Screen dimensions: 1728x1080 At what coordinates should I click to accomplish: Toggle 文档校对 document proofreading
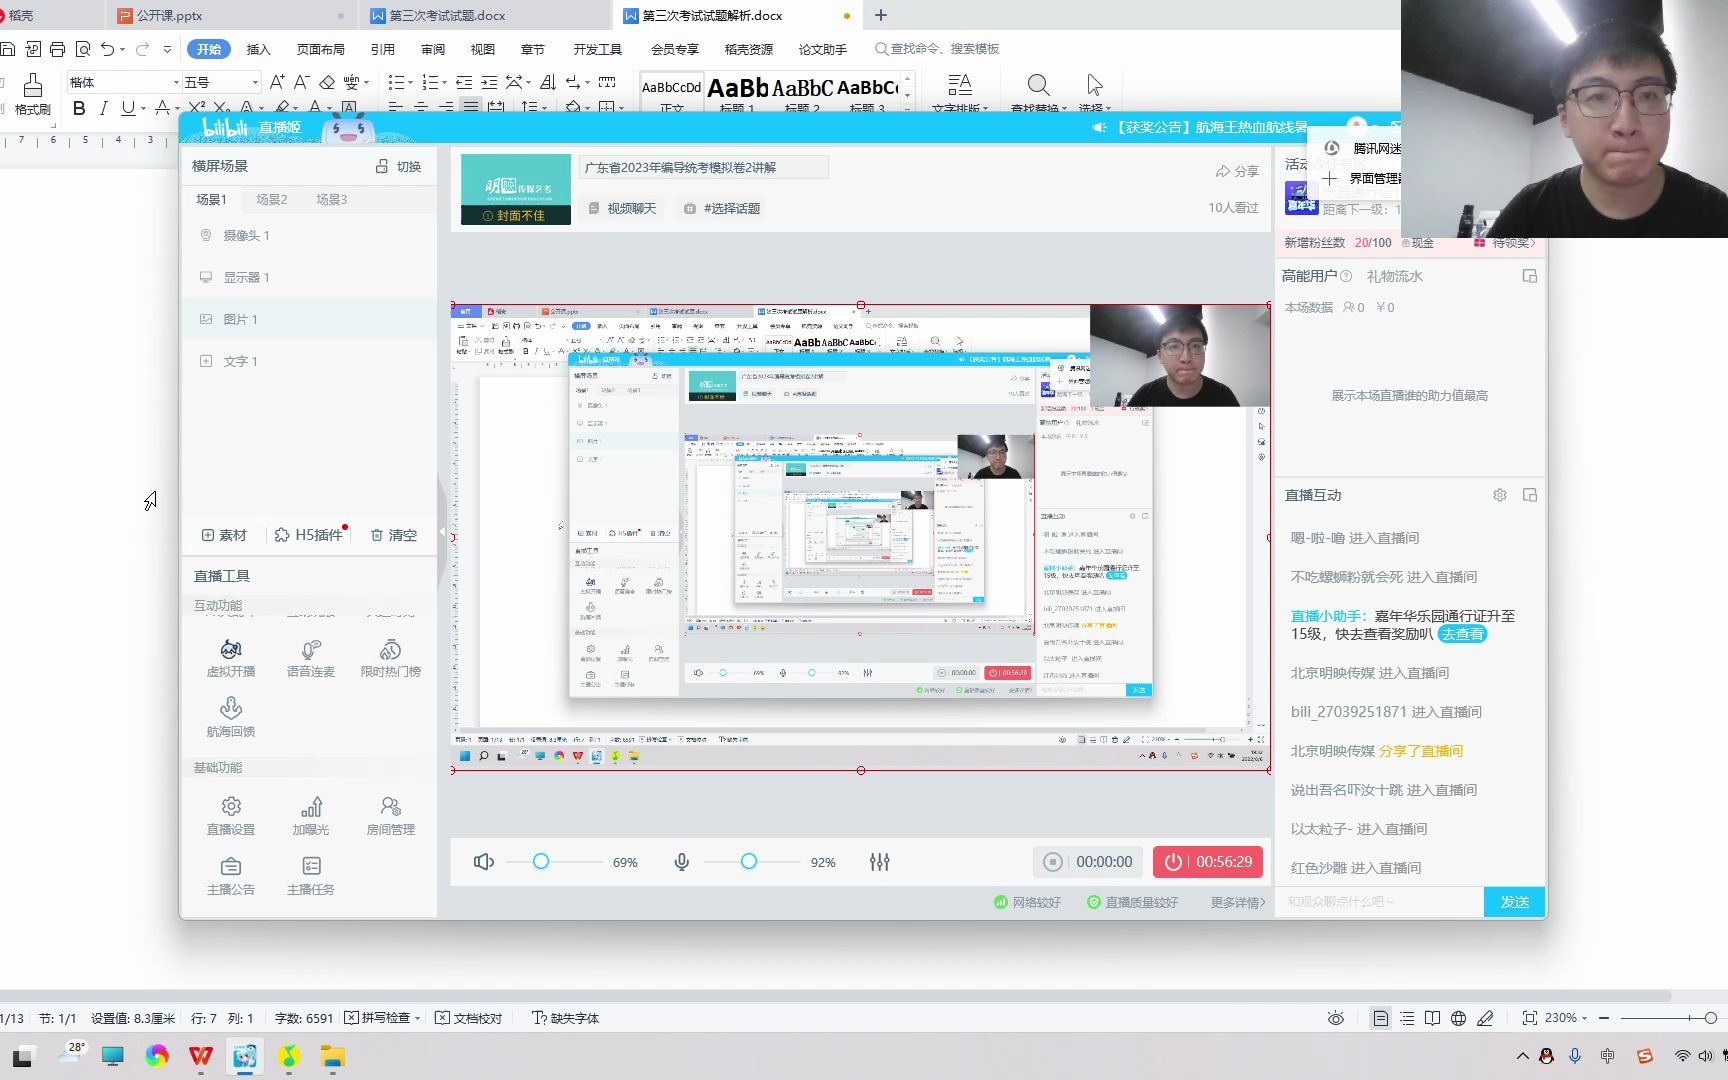pyautogui.click(x=469, y=1018)
